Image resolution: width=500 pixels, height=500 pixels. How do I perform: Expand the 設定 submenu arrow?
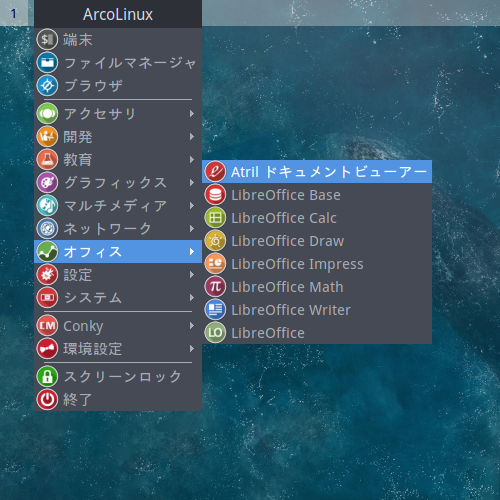[192, 275]
